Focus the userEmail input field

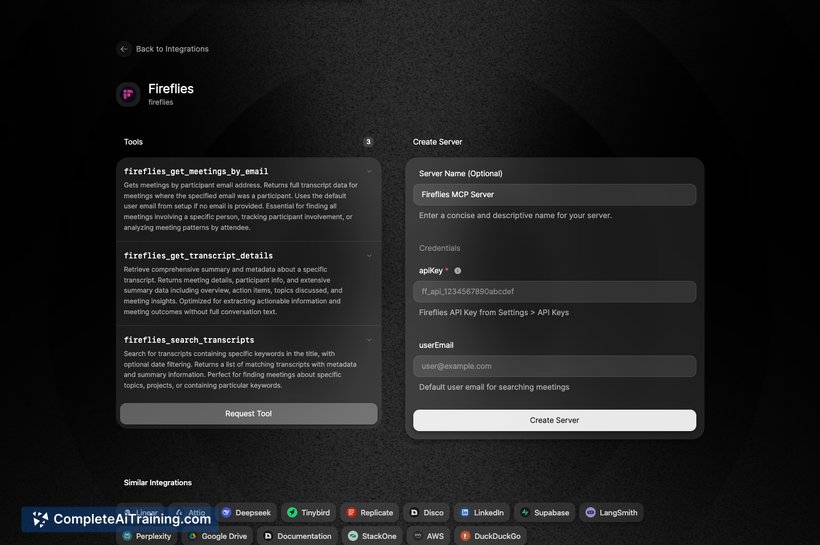pos(554,366)
